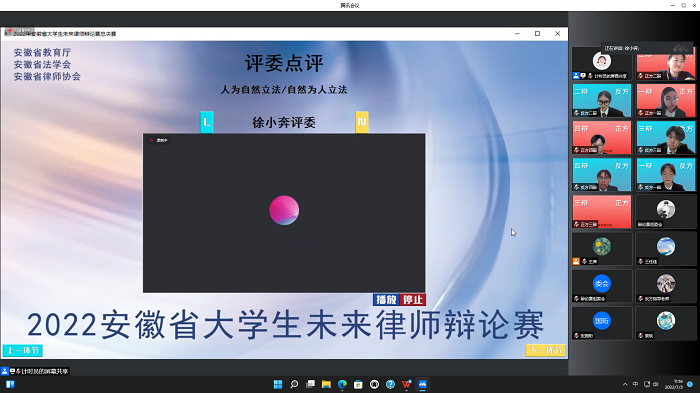Expand hidden system tray icons chevron

point(625,385)
